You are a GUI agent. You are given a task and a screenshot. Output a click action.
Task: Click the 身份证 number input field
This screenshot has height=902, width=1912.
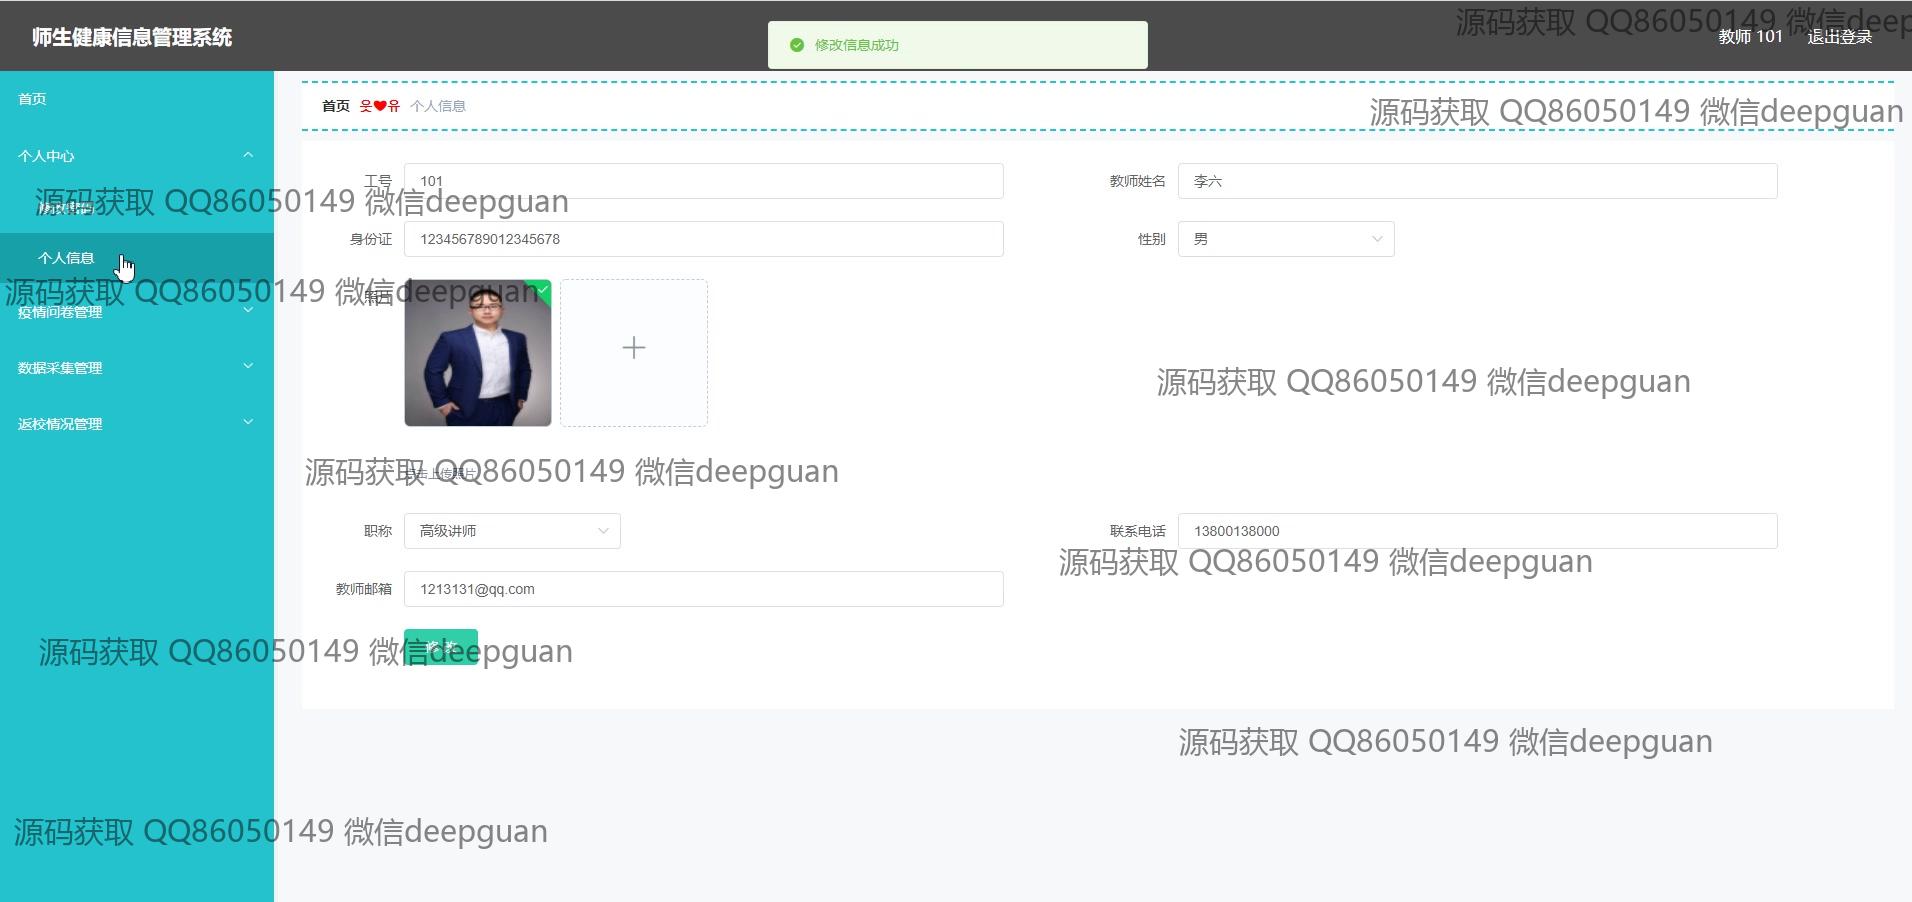point(704,239)
